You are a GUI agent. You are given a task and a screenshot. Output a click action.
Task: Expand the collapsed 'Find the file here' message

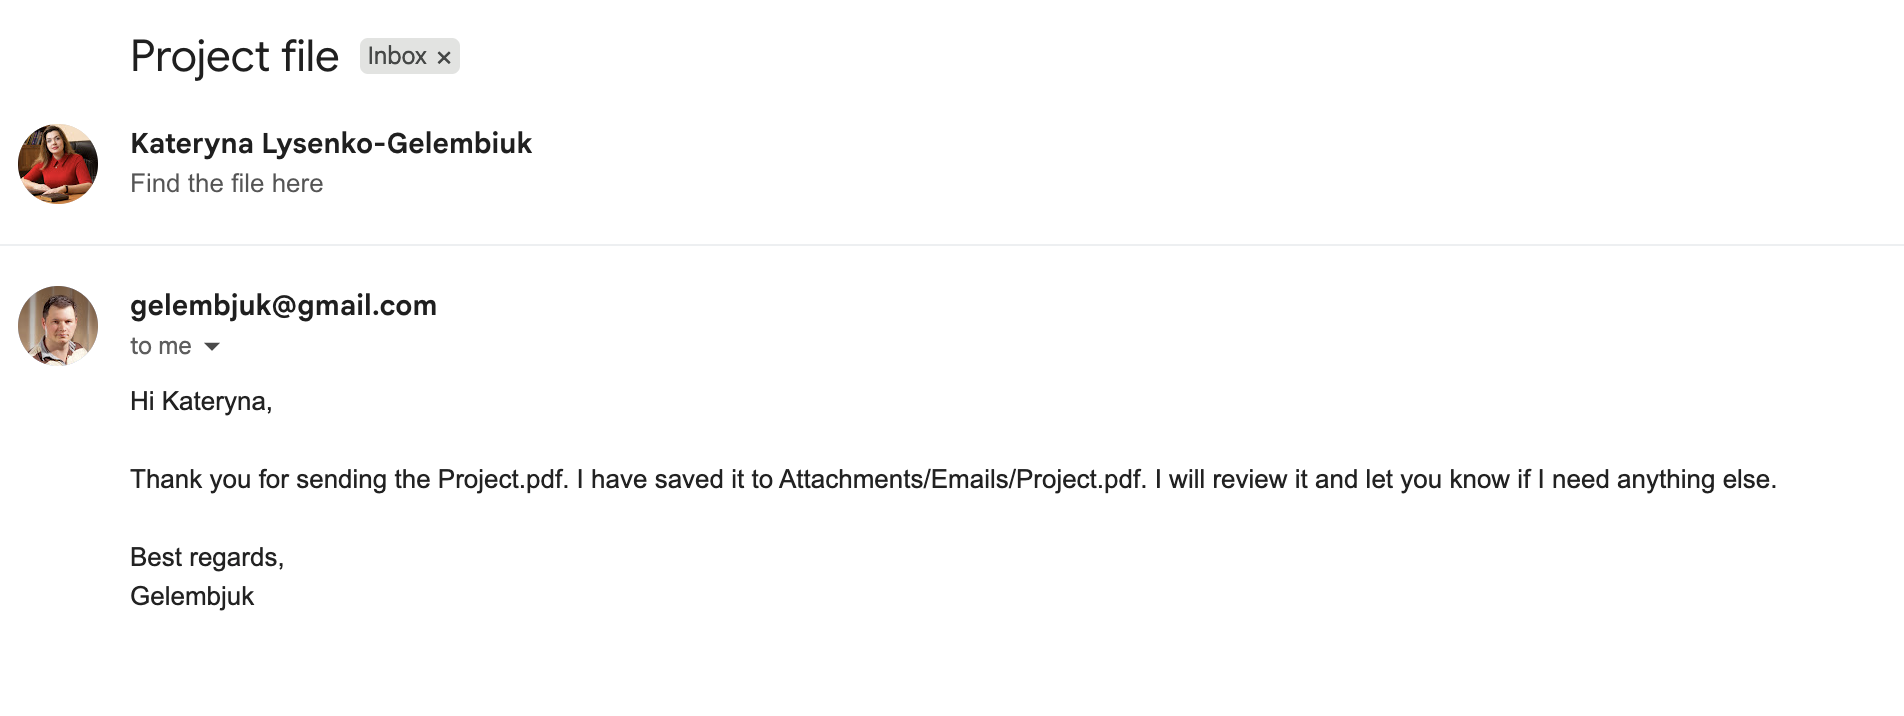[227, 183]
